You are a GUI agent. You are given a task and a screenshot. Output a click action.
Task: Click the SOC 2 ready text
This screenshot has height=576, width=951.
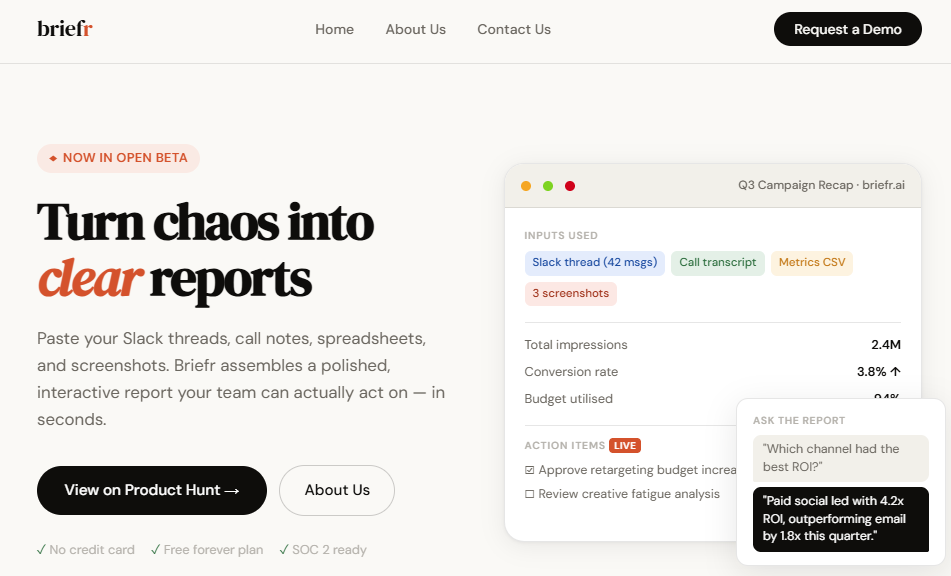329,550
